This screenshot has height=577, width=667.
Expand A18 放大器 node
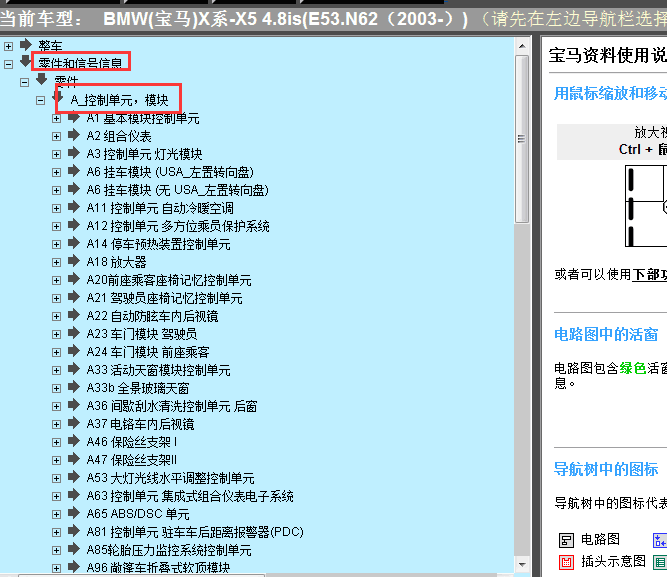[x=57, y=262]
